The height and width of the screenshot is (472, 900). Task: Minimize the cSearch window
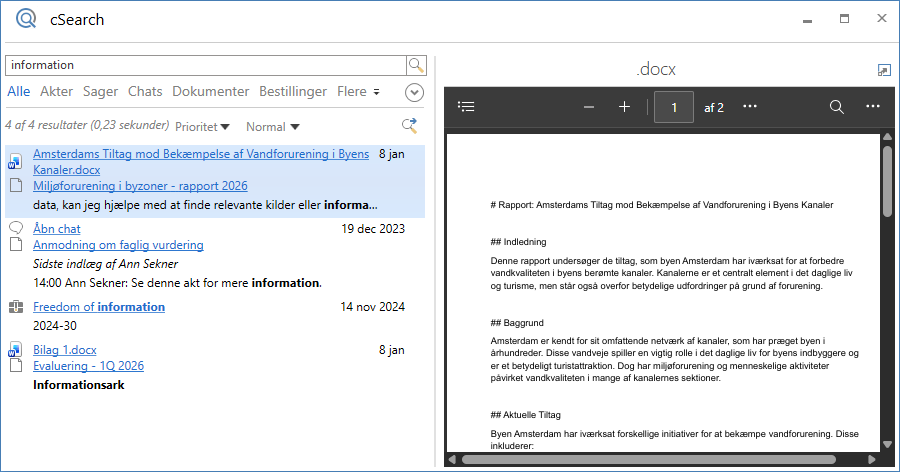(x=808, y=19)
